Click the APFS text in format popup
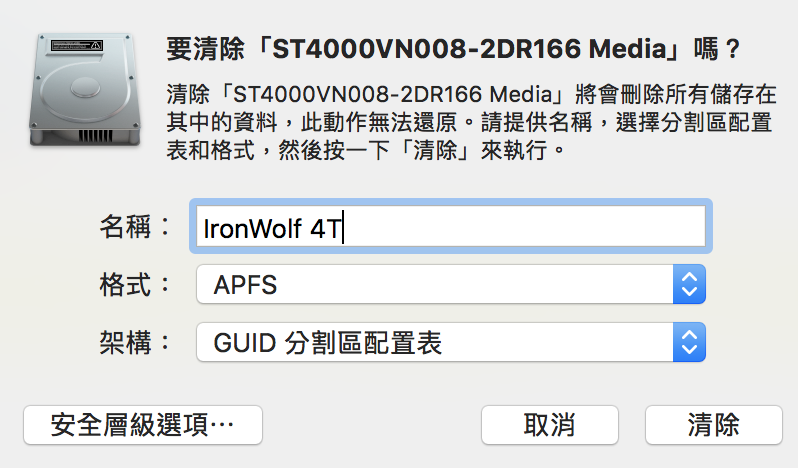 tap(245, 286)
